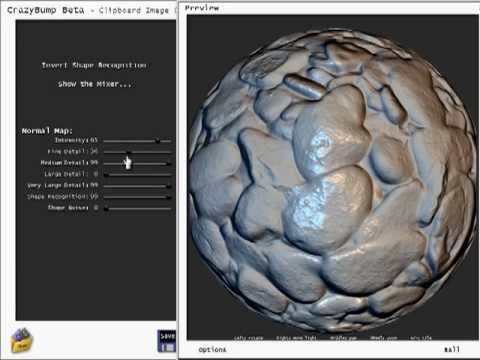The image size is (480, 360).
Task: Click the 3D stone sphere preview
Action: click(332, 180)
